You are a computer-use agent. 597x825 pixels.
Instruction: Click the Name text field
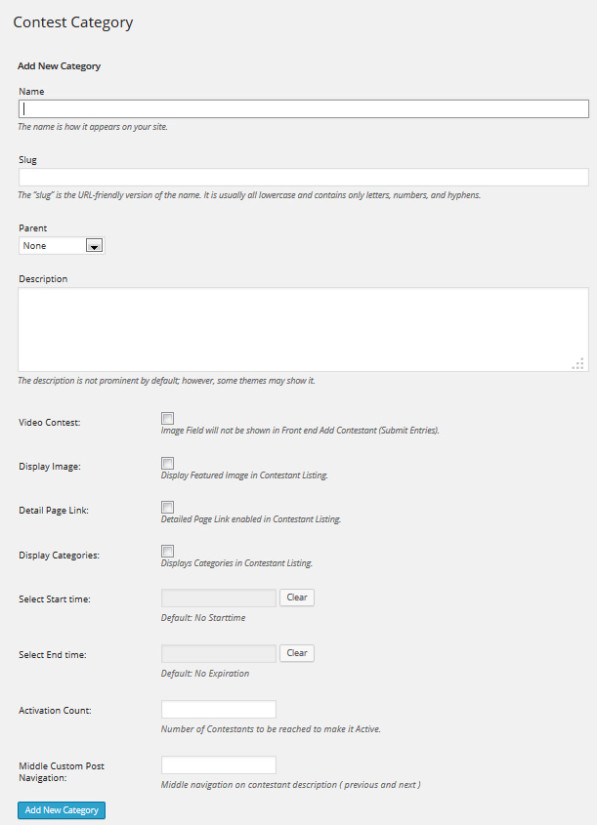pos(303,109)
